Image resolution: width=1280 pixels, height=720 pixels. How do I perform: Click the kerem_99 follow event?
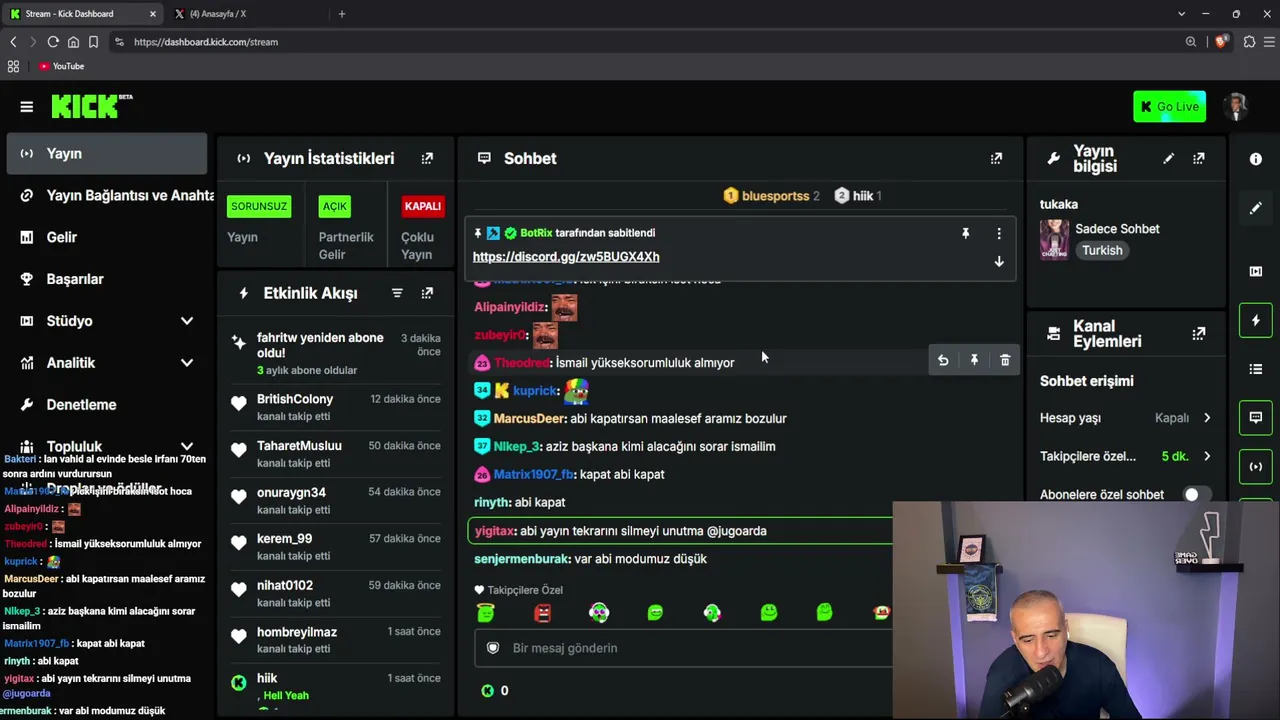coord(335,547)
